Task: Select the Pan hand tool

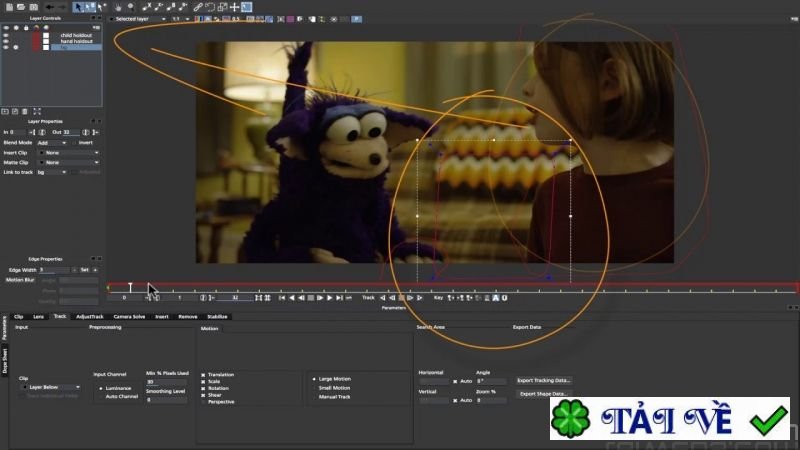Action: pyautogui.click(x=118, y=7)
